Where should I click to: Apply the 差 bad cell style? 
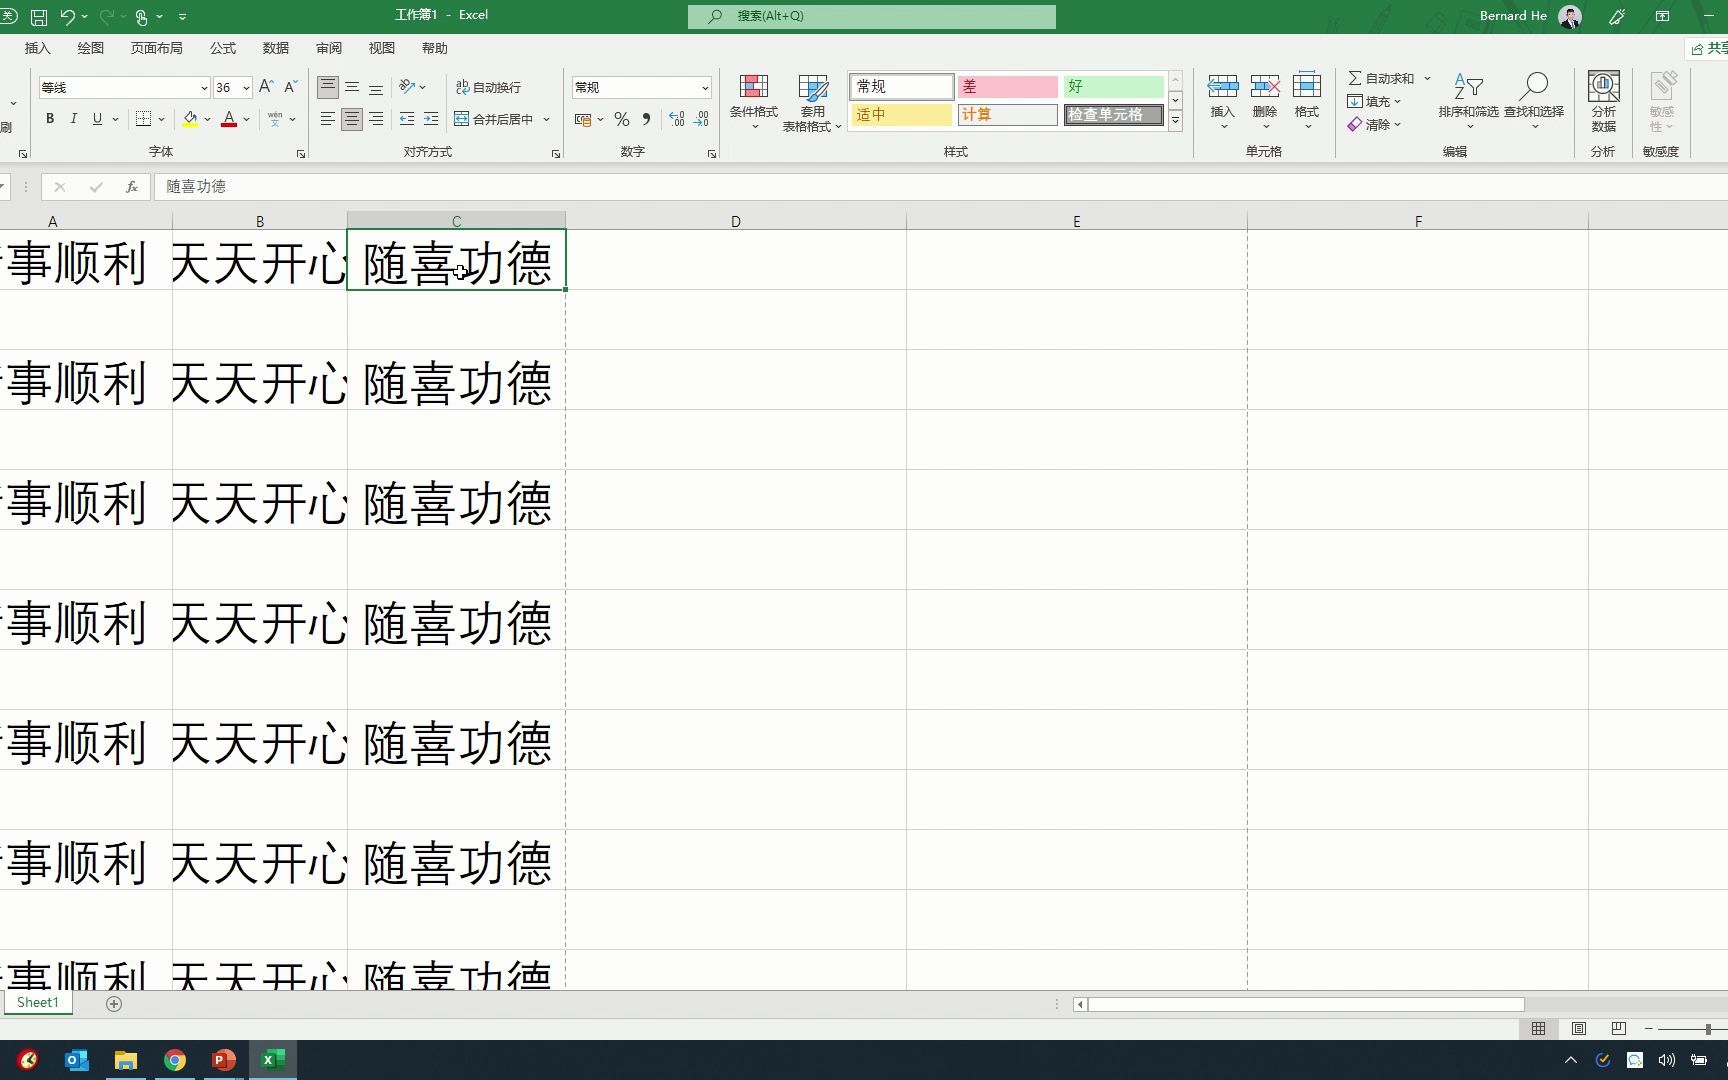(1008, 87)
